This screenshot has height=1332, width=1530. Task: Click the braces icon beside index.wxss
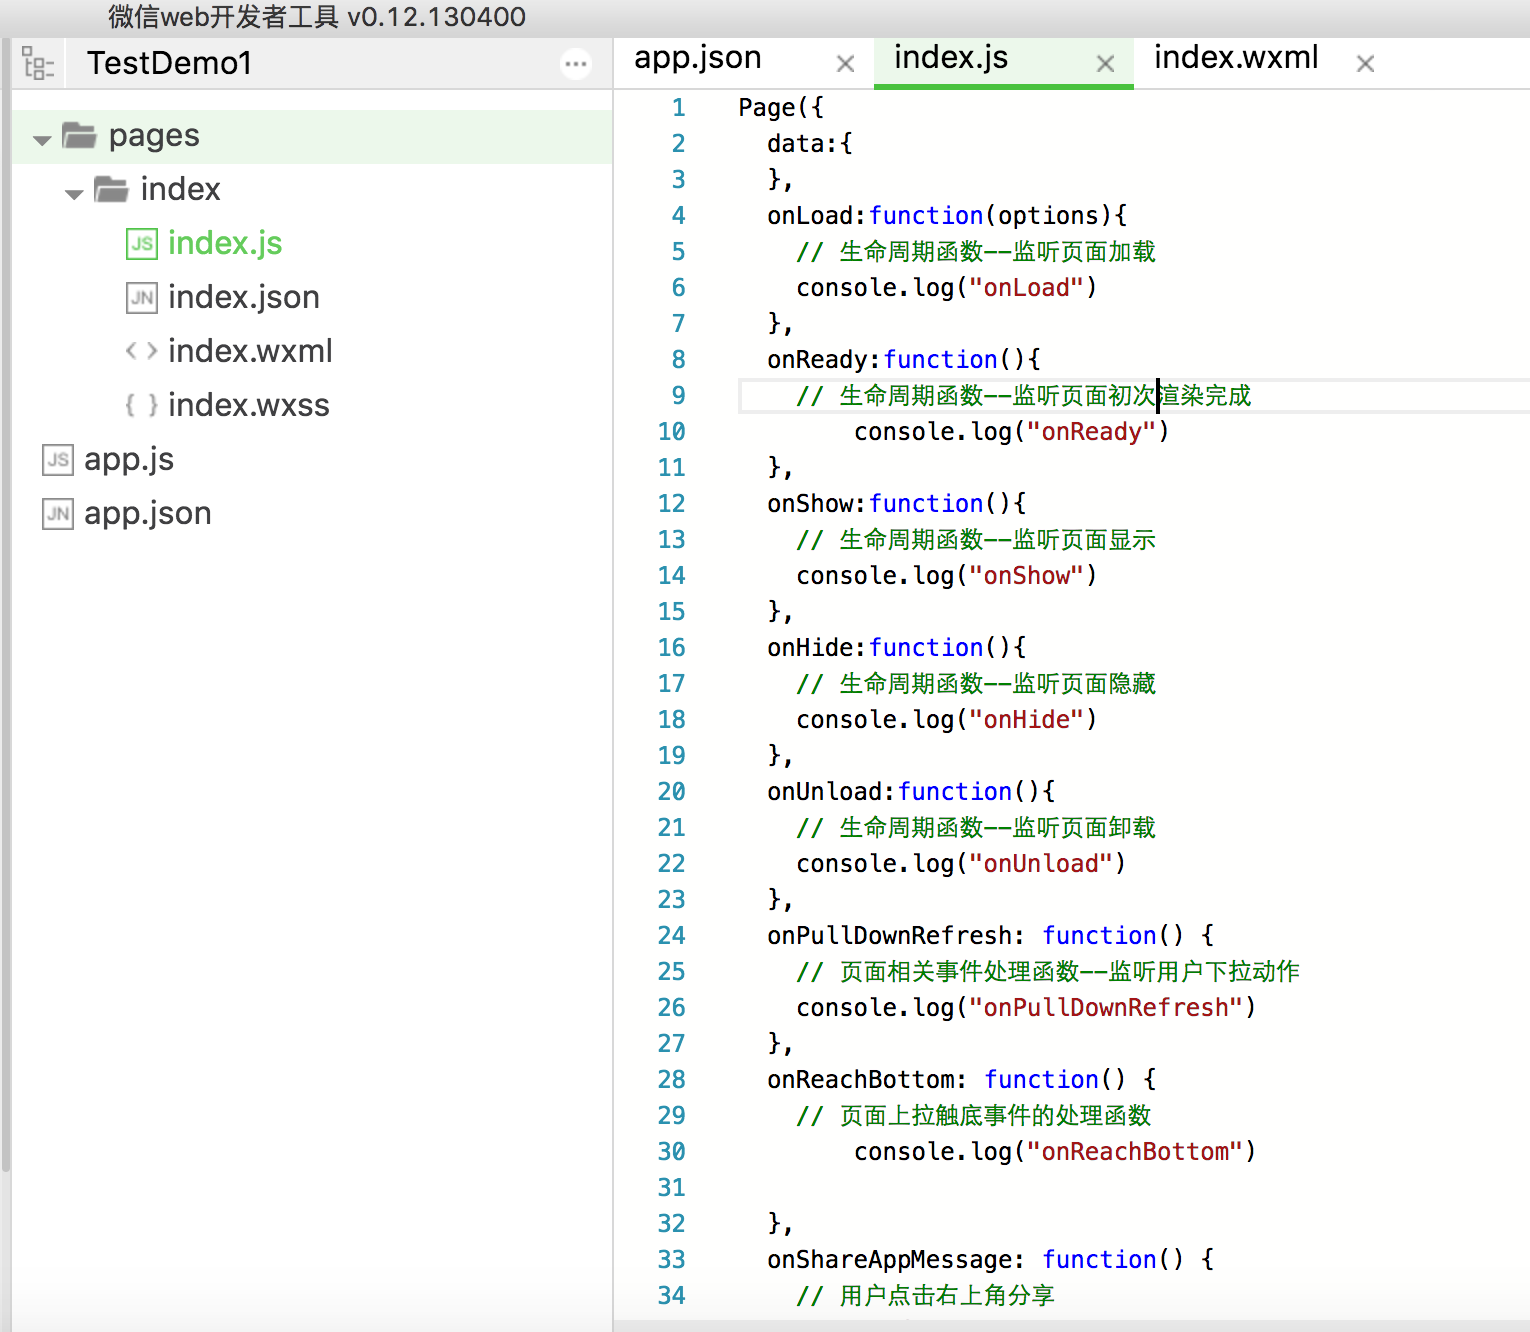[x=142, y=405]
